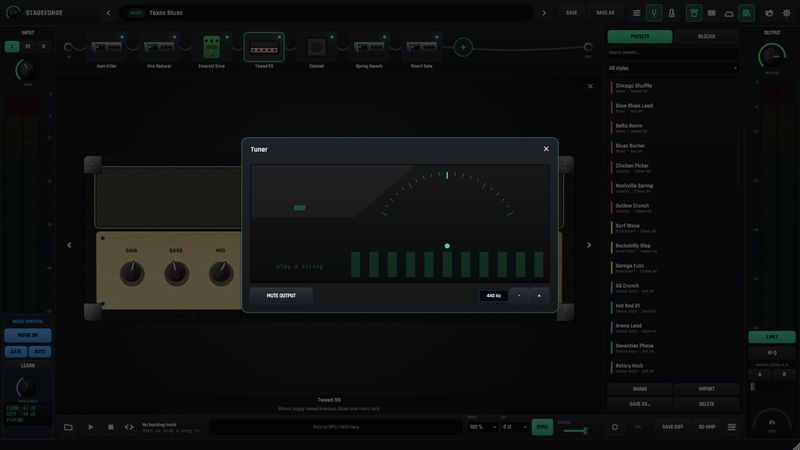Image resolution: width=800 pixels, height=450 pixels.
Task: Click the Save As button in header
Action: [x=605, y=13]
